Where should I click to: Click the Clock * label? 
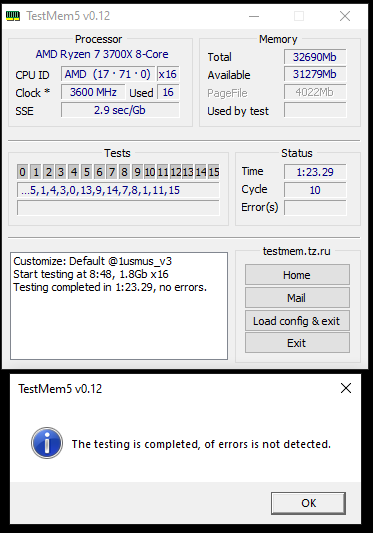[33, 93]
